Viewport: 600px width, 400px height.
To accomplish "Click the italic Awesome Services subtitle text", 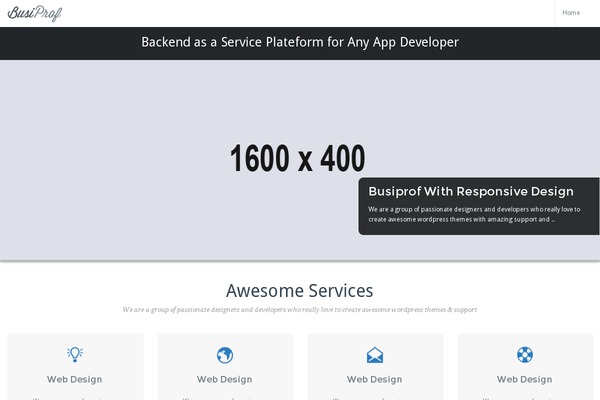I will [x=300, y=310].
